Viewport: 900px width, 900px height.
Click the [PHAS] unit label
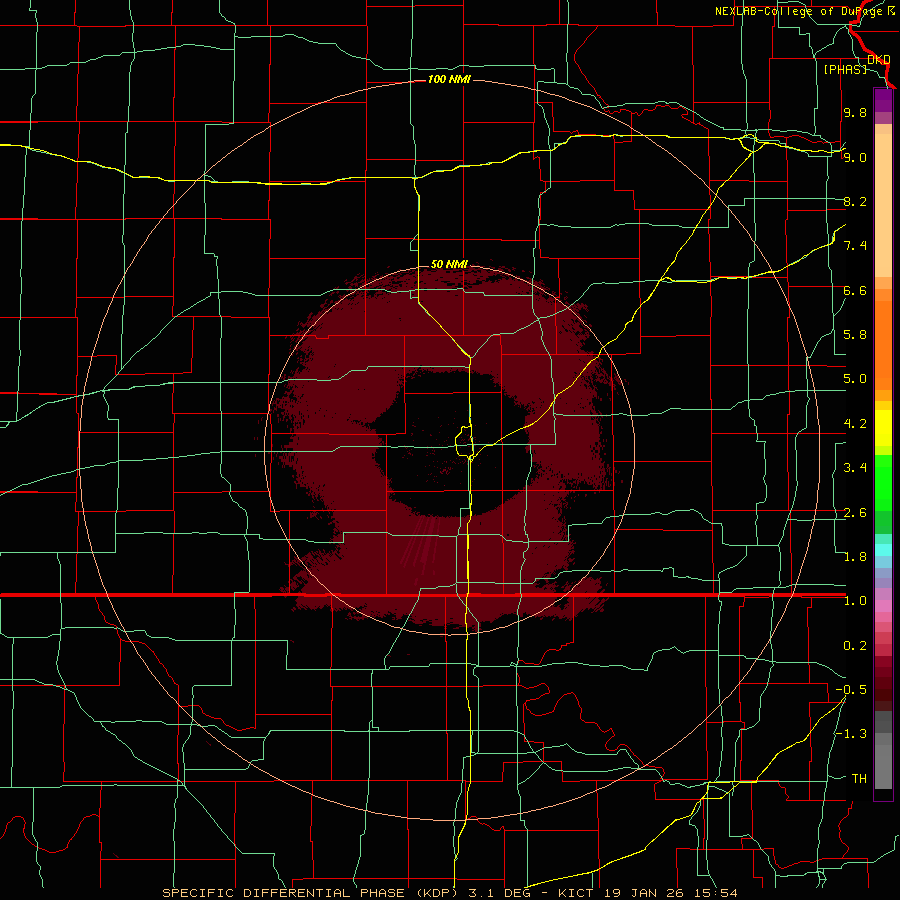[845, 69]
